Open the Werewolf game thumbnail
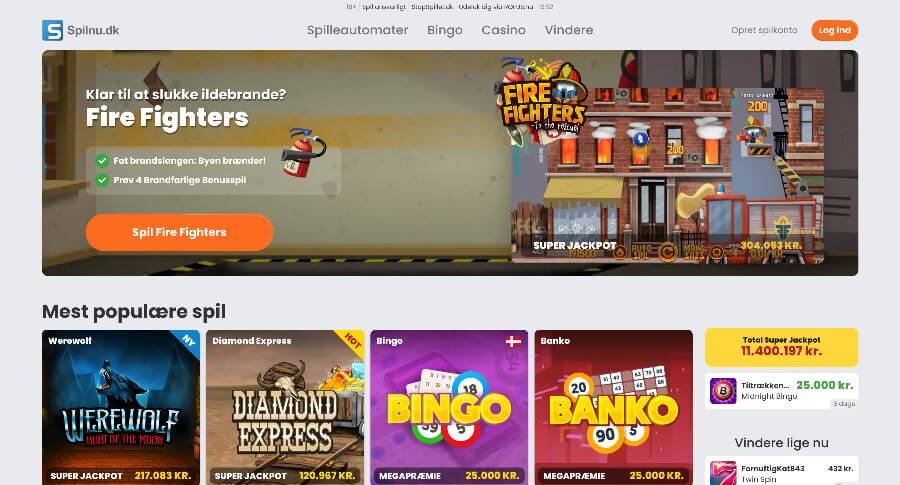Screen dimensions: 900x485 [x=121, y=408]
